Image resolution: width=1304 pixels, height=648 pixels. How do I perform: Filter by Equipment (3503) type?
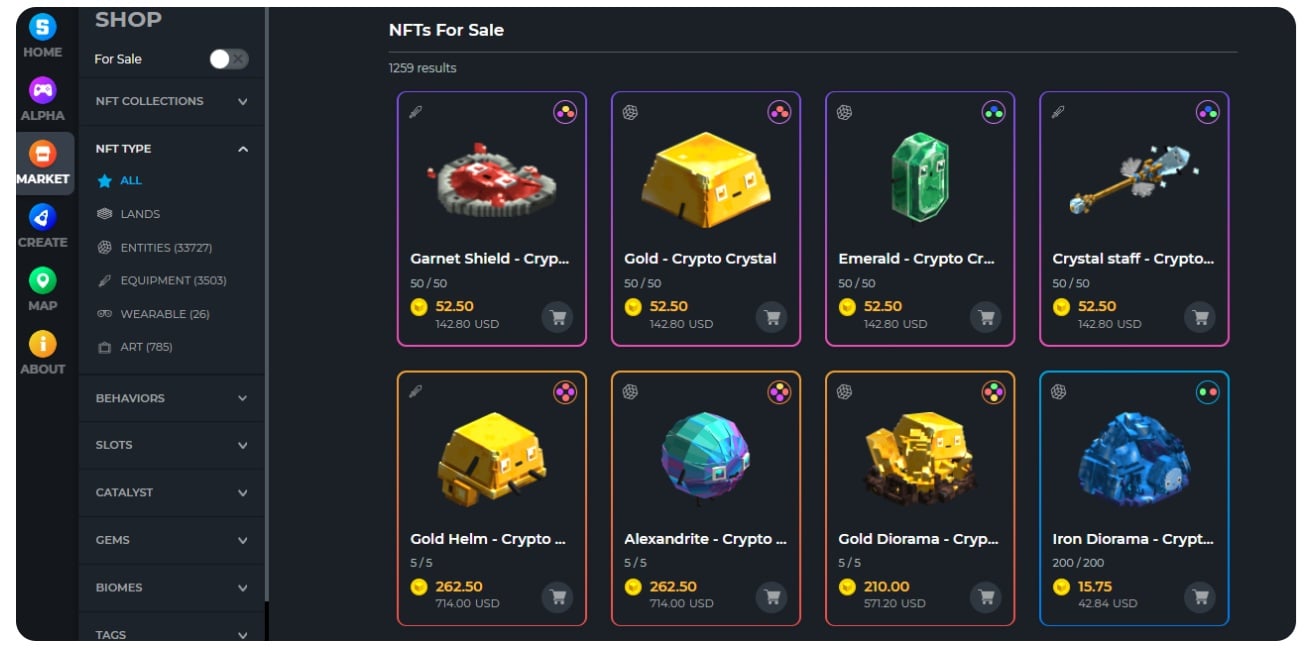(x=172, y=281)
